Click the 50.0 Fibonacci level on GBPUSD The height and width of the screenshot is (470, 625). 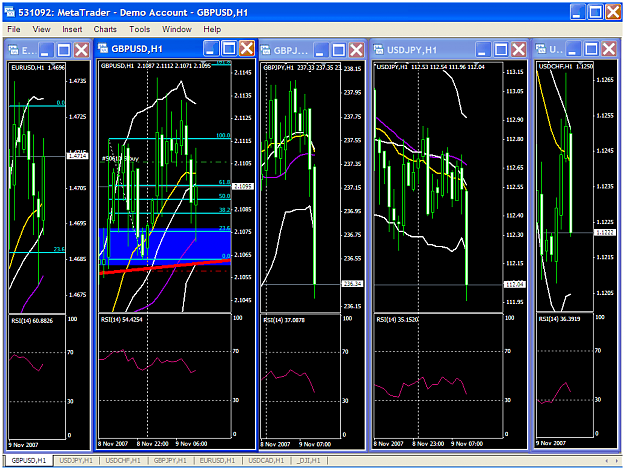pyautogui.click(x=224, y=196)
